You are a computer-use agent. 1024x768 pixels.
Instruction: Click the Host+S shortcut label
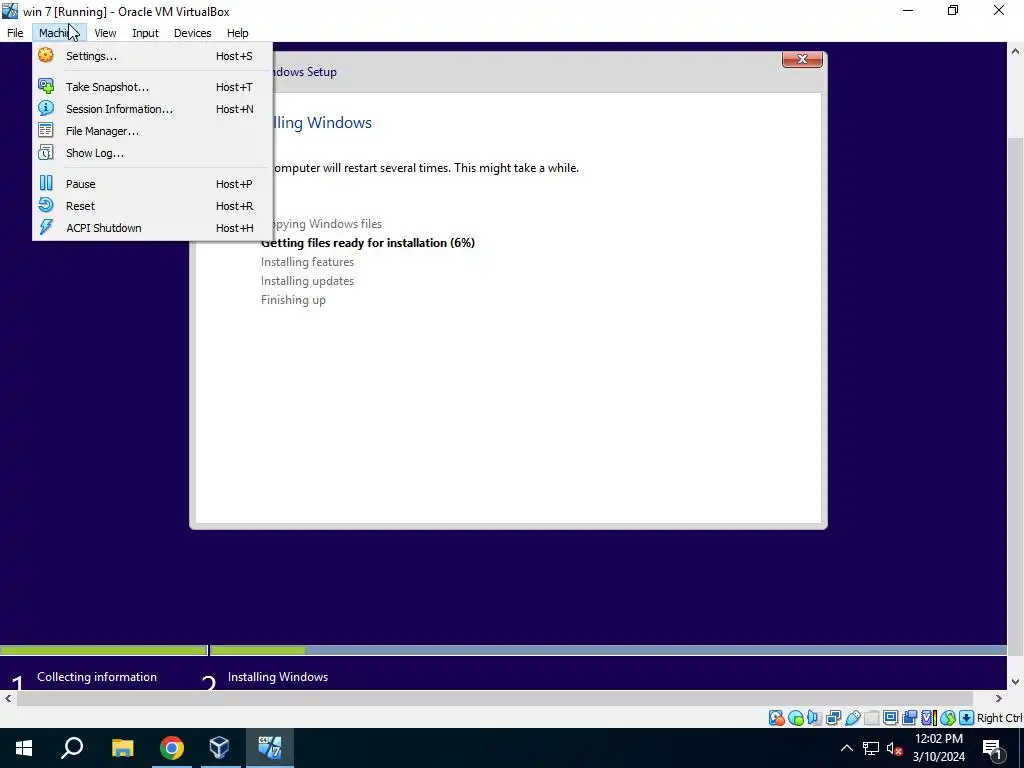coord(234,56)
